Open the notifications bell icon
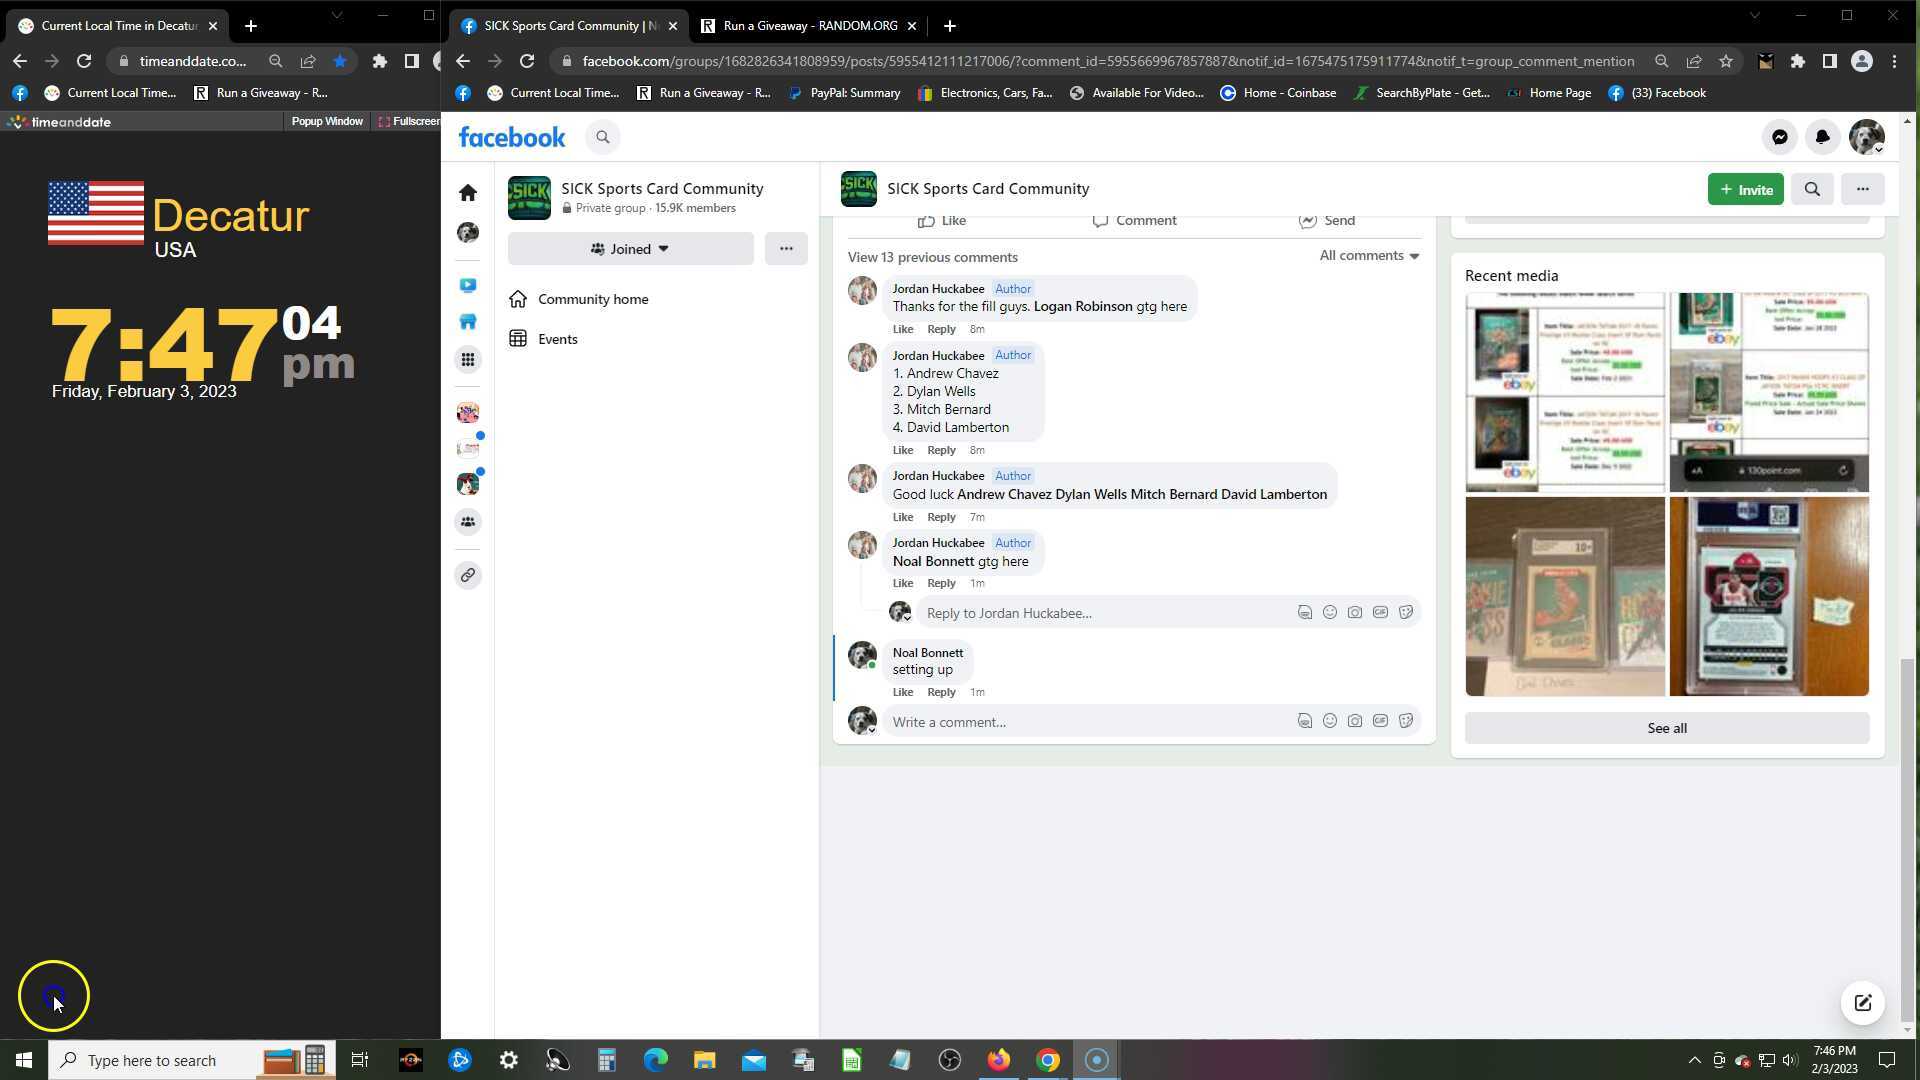 click(x=1822, y=138)
